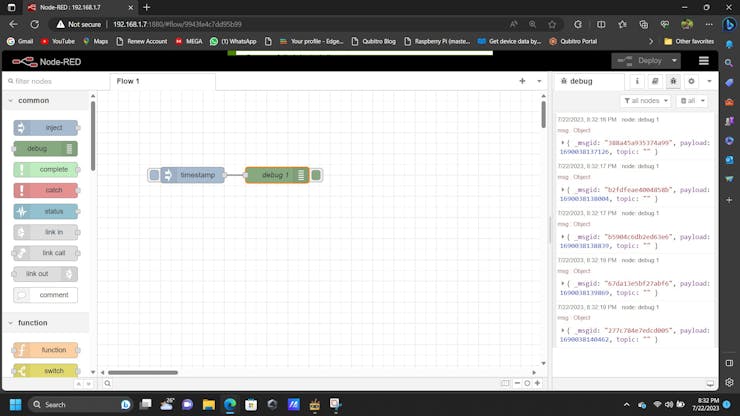Select the Flow 1 tab
Viewport: 740px width, 416px height.
coord(128,81)
